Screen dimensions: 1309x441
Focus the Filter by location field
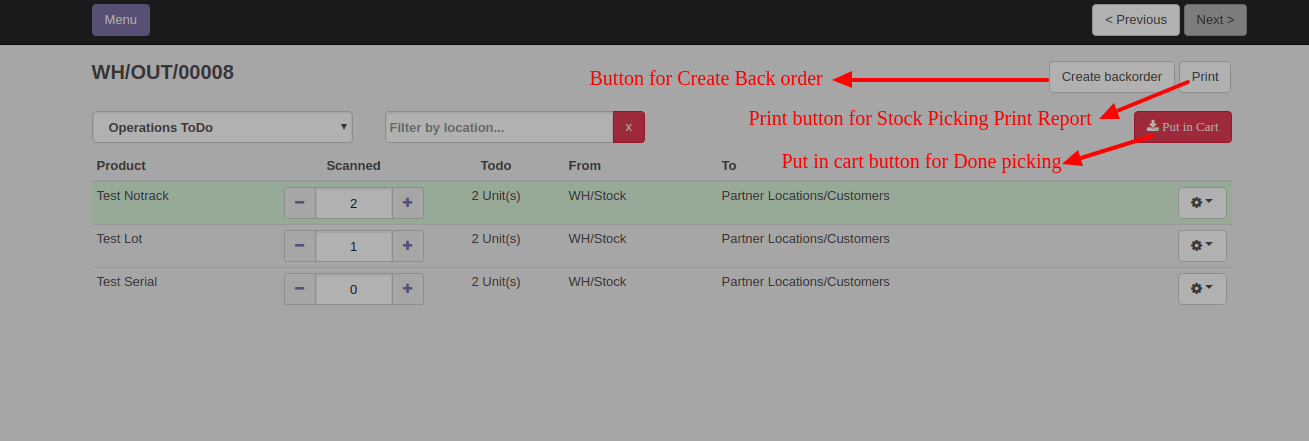[x=499, y=127]
